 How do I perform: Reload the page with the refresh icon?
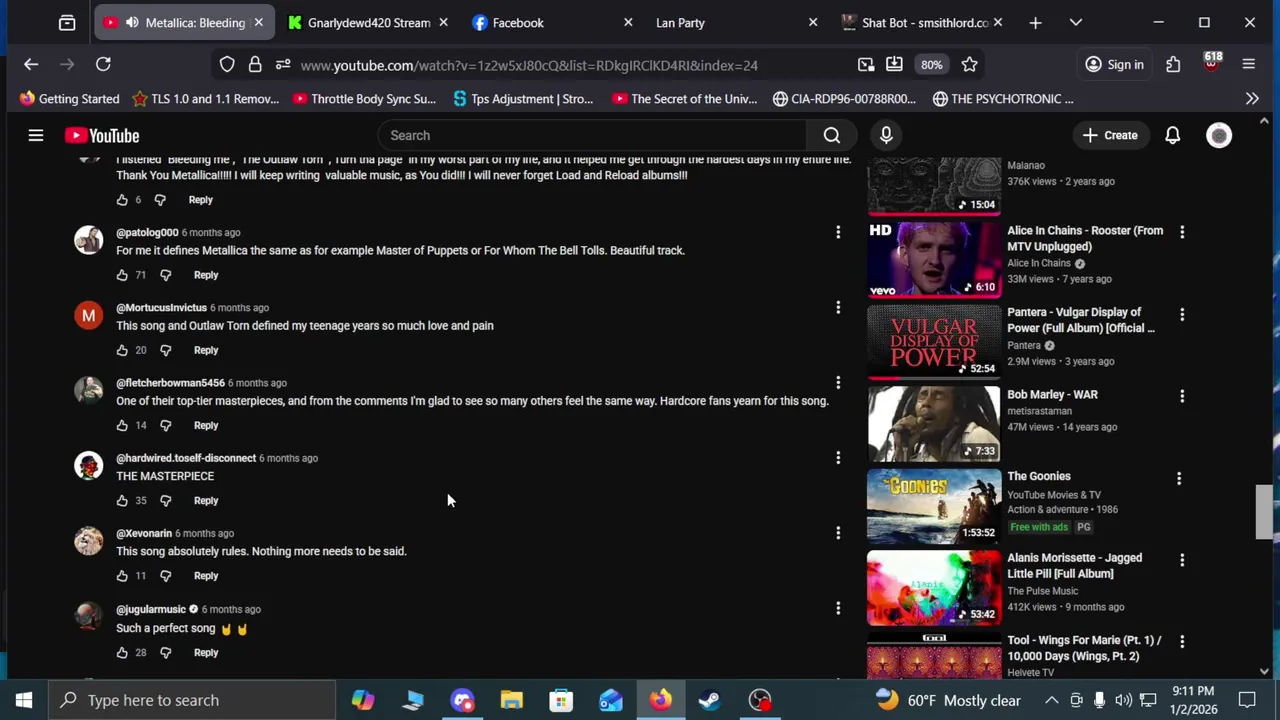tap(103, 64)
